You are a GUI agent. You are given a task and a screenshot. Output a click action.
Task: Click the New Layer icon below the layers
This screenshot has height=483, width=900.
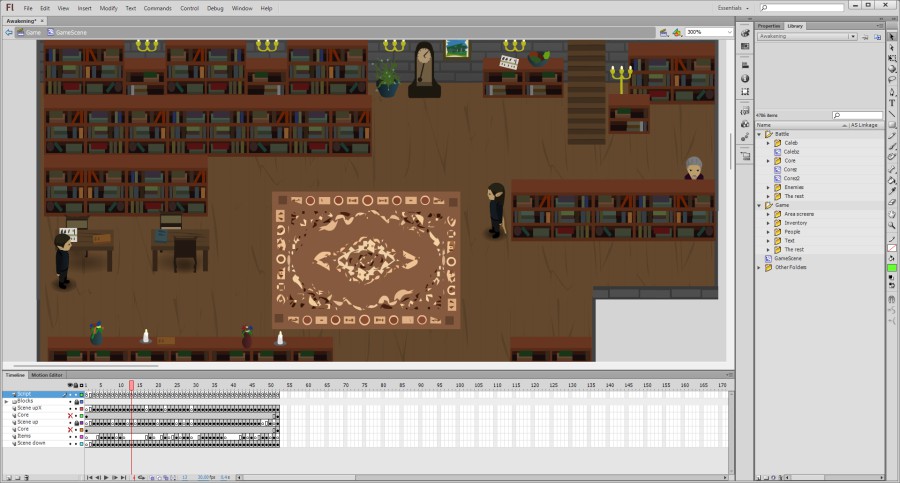point(8,477)
